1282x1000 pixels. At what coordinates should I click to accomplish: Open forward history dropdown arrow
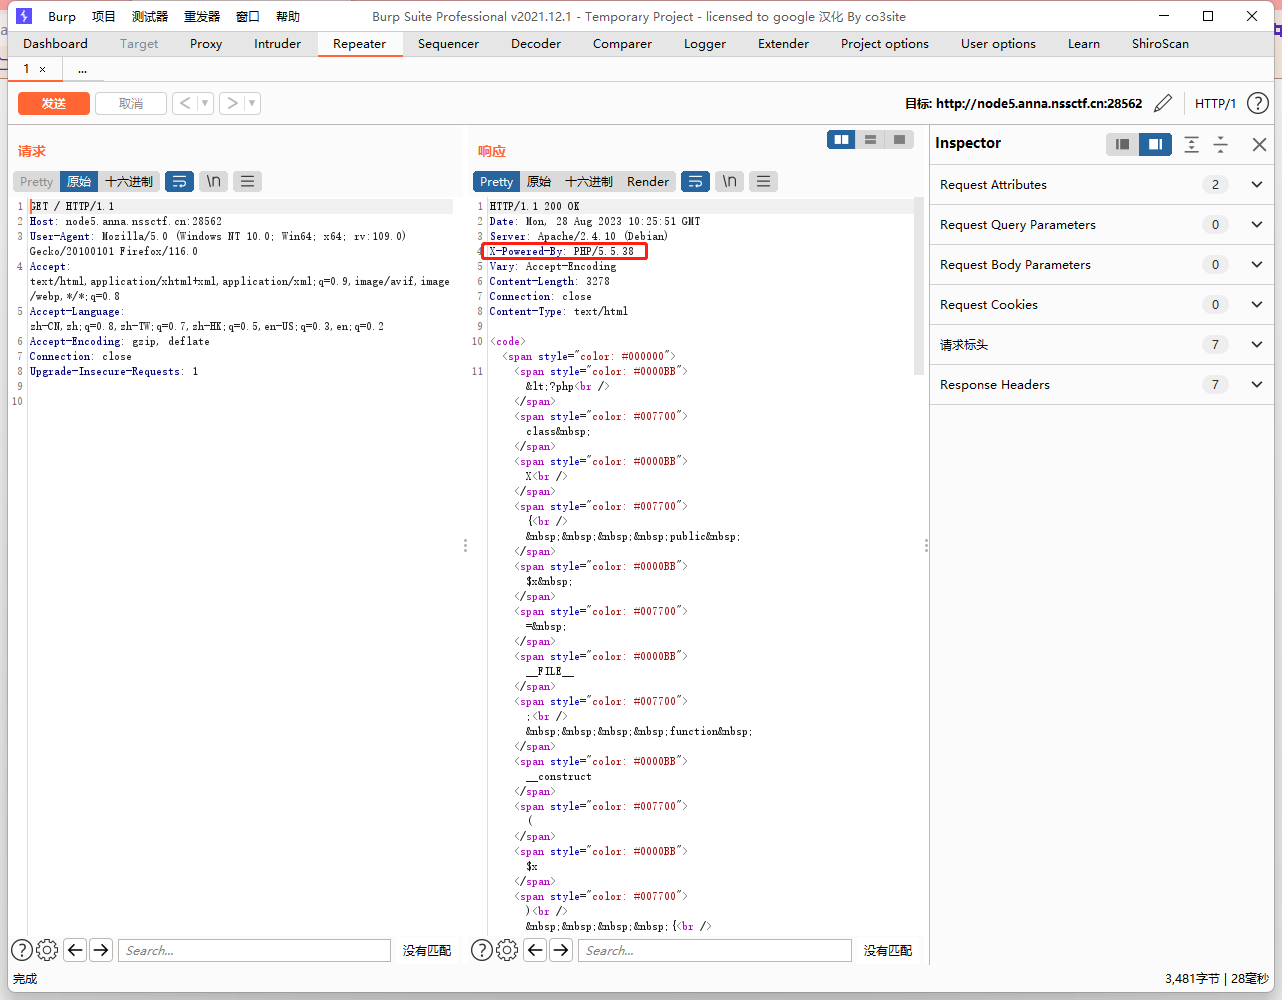[x=252, y=103]
